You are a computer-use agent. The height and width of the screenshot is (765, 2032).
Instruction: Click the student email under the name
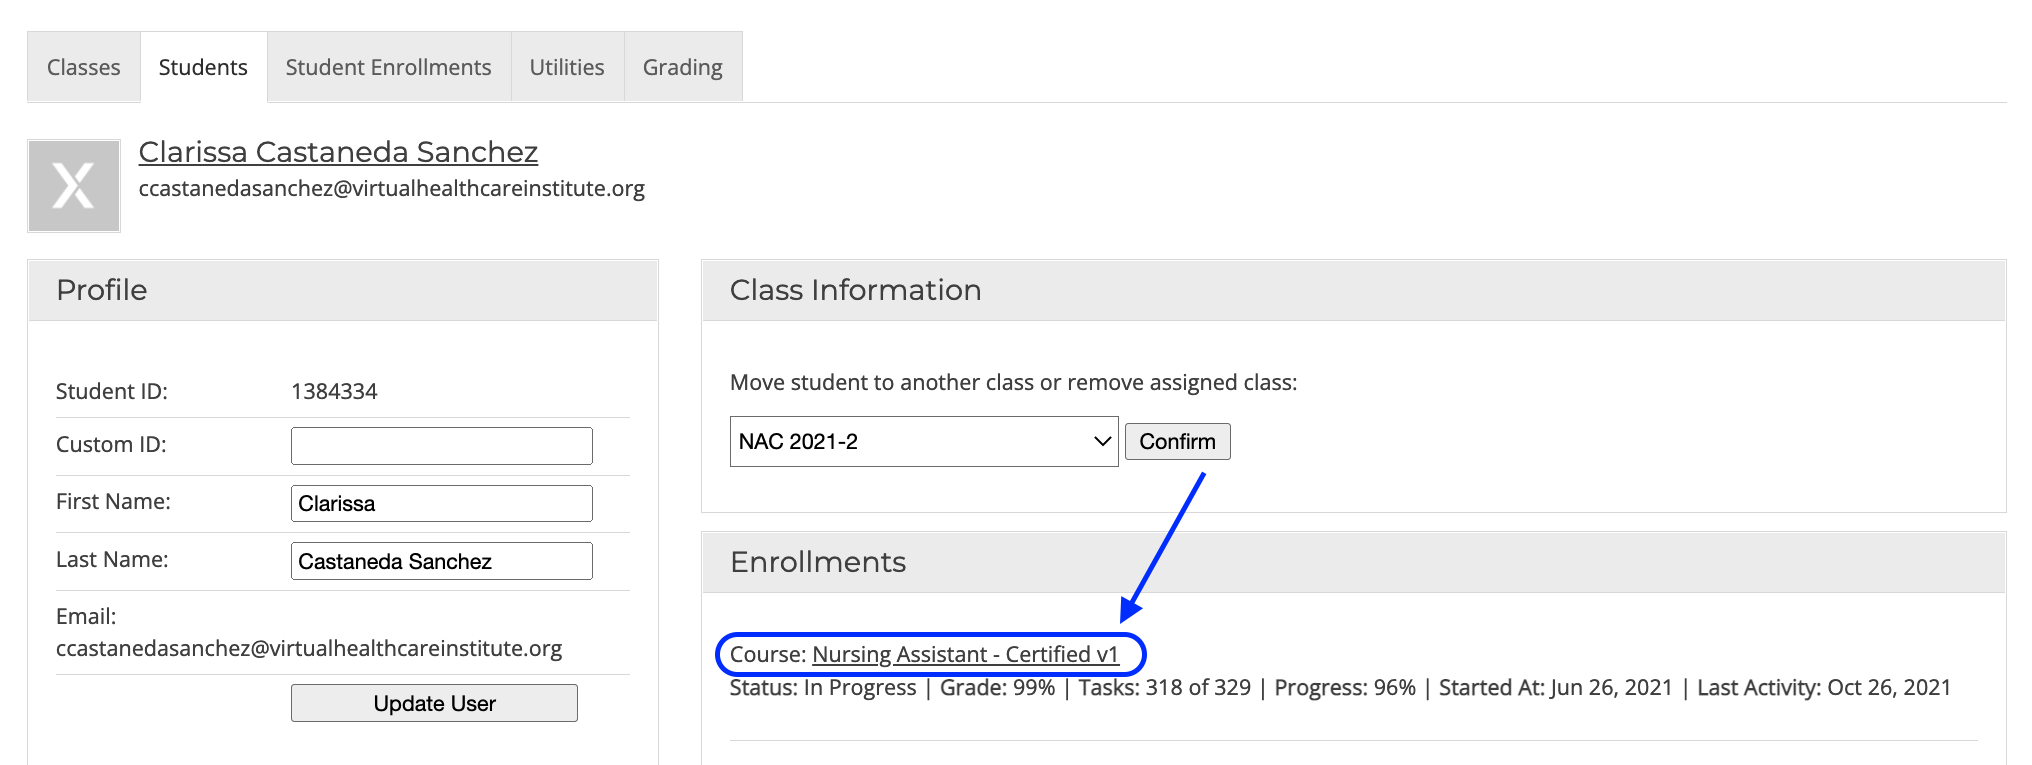point(392,189)
